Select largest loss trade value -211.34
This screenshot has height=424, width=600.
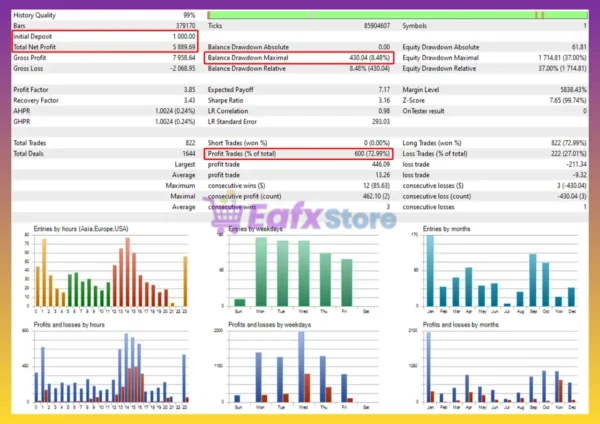click(576, 164)
